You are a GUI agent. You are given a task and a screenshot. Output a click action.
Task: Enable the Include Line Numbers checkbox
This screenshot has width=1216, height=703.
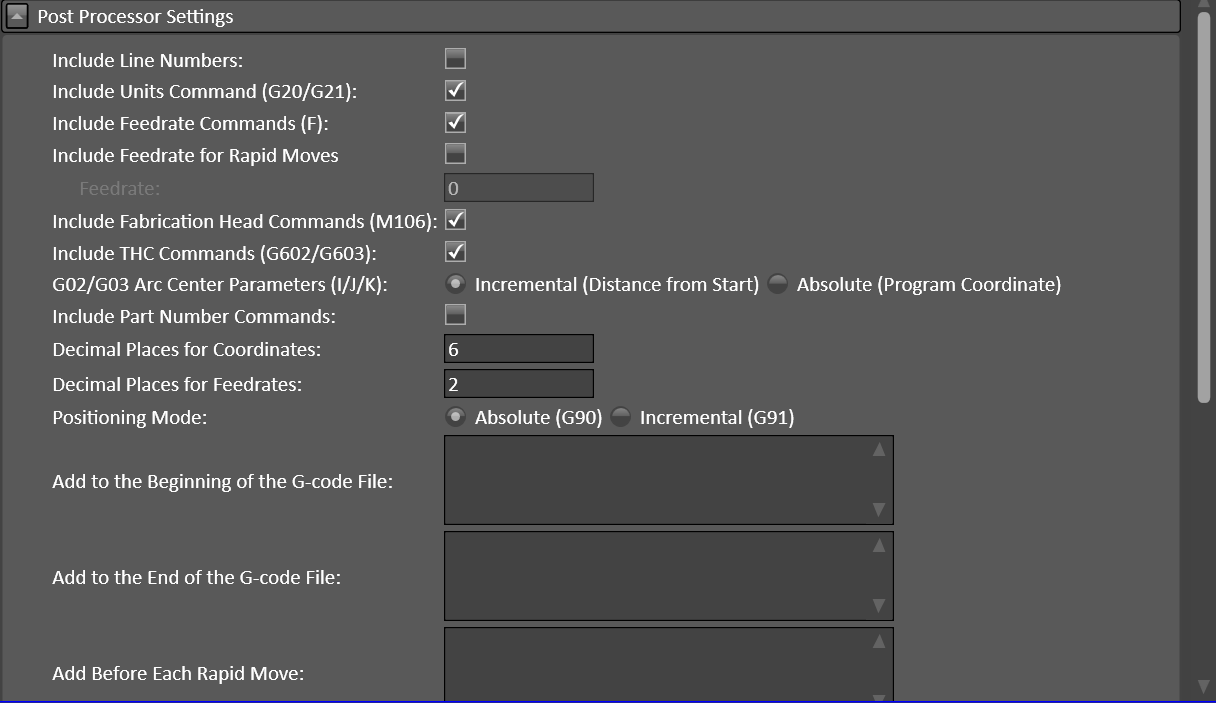pyautogui.click(x=455, y=58)
